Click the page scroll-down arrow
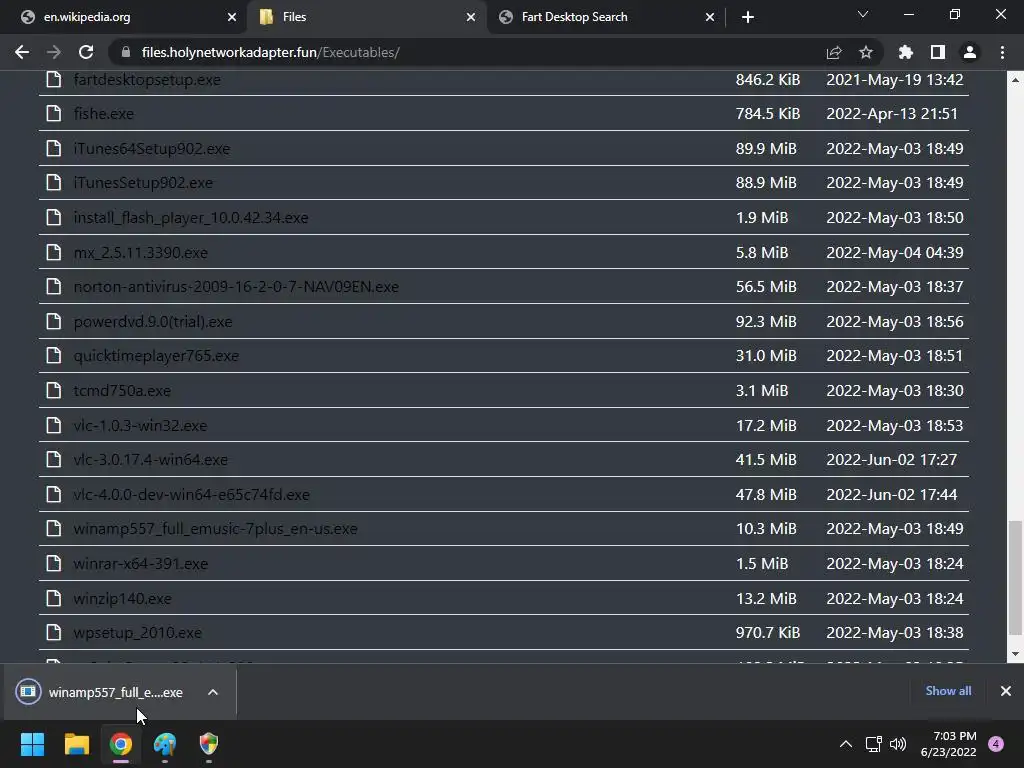Screen dimensions: 1024x768 [1015, 654]
